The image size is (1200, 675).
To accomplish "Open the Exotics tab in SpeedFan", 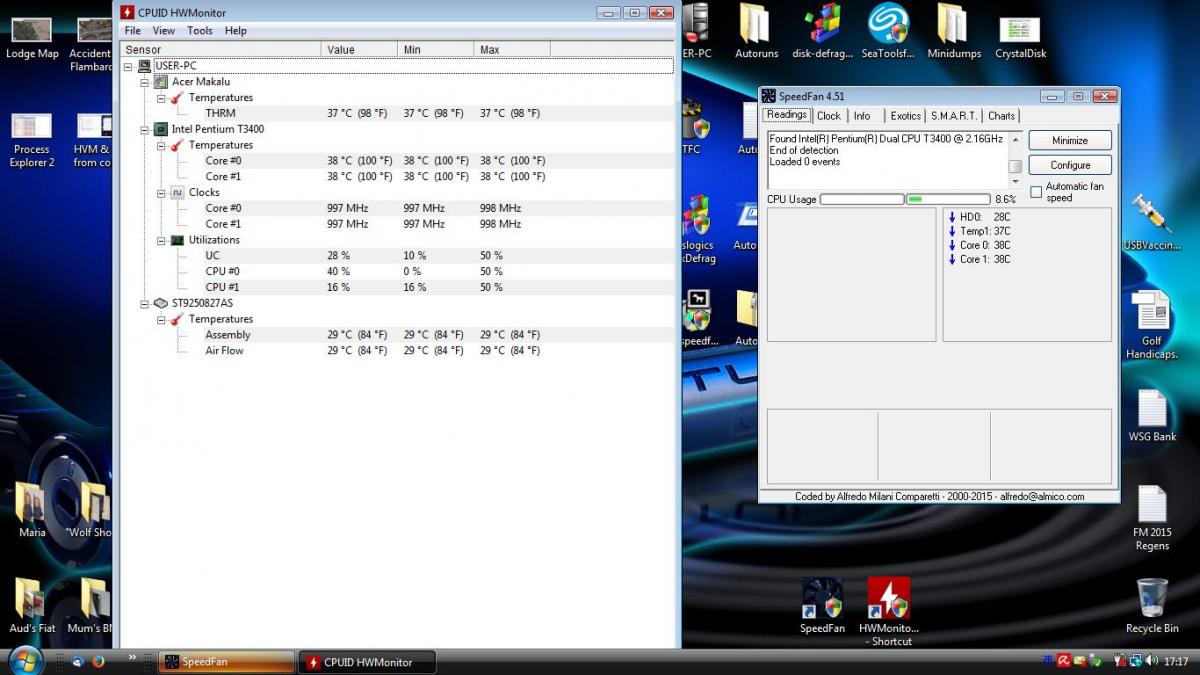I will [x=905, y=116].
